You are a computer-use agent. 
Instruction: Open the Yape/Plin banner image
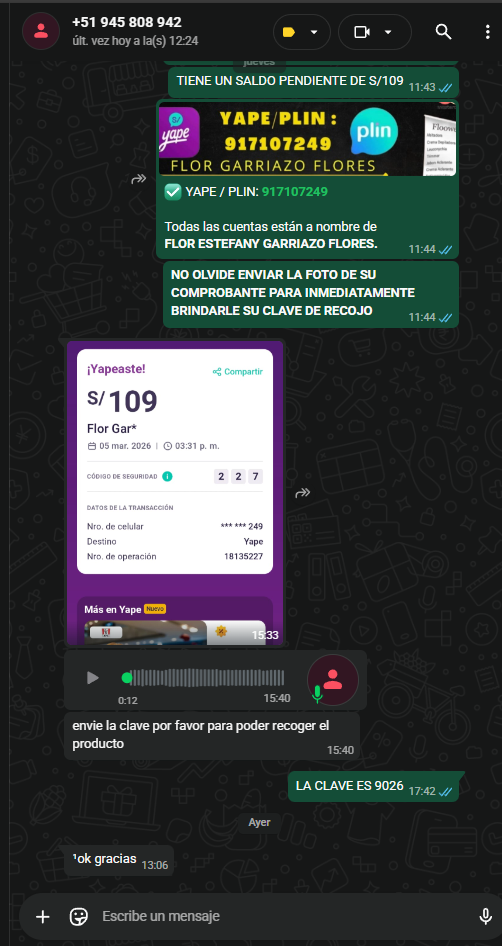[307, 139]
